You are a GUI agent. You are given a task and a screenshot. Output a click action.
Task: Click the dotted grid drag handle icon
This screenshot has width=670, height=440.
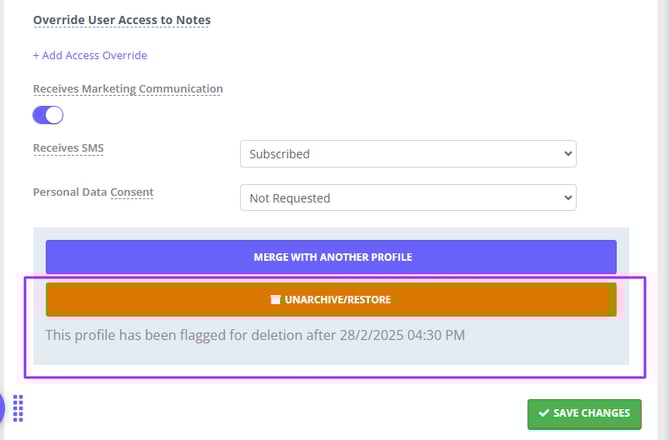(18, 409)
